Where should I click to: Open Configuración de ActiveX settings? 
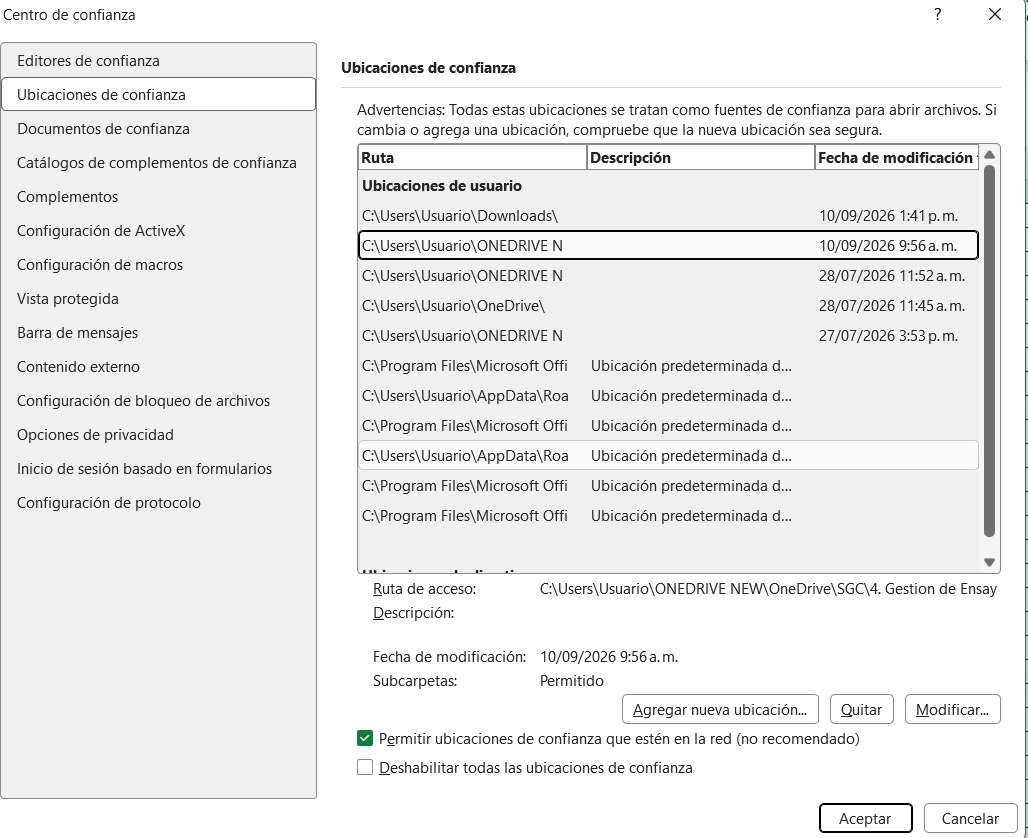click(x=159, y=231)
